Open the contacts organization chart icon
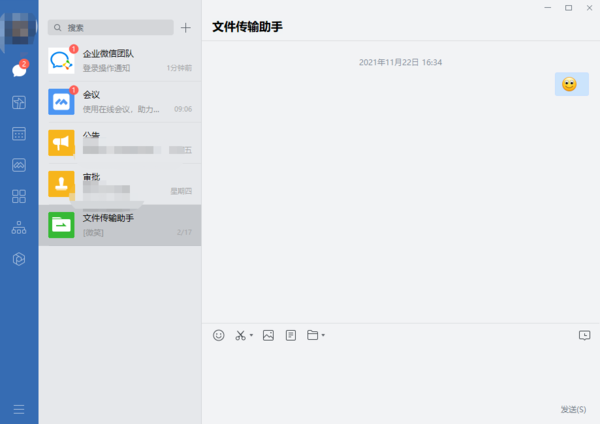Viewport: 600px width, 424px height. point(19,227)
